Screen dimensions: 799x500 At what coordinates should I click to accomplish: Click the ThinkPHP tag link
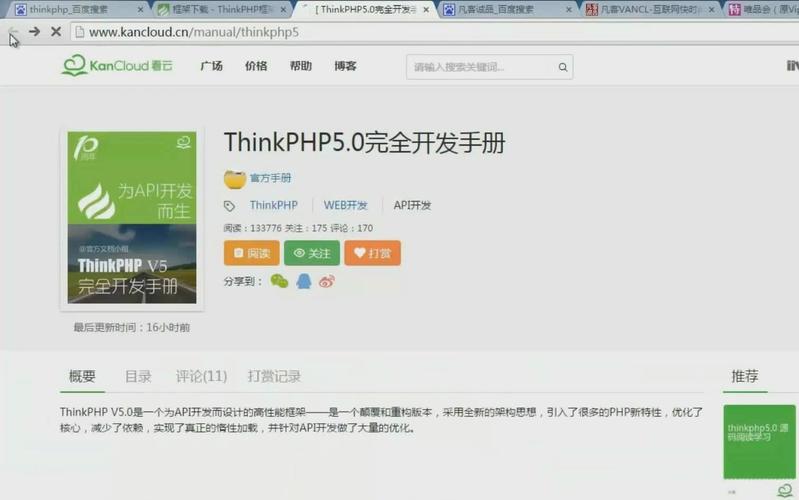[x=274, y=205]
